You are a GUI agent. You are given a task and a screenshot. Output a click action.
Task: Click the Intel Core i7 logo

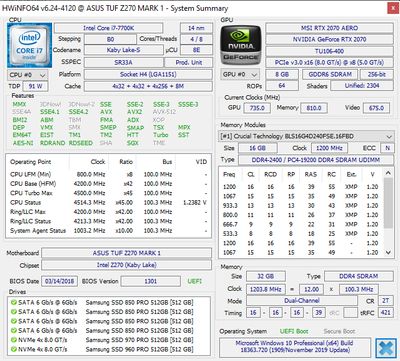(30, 45)
